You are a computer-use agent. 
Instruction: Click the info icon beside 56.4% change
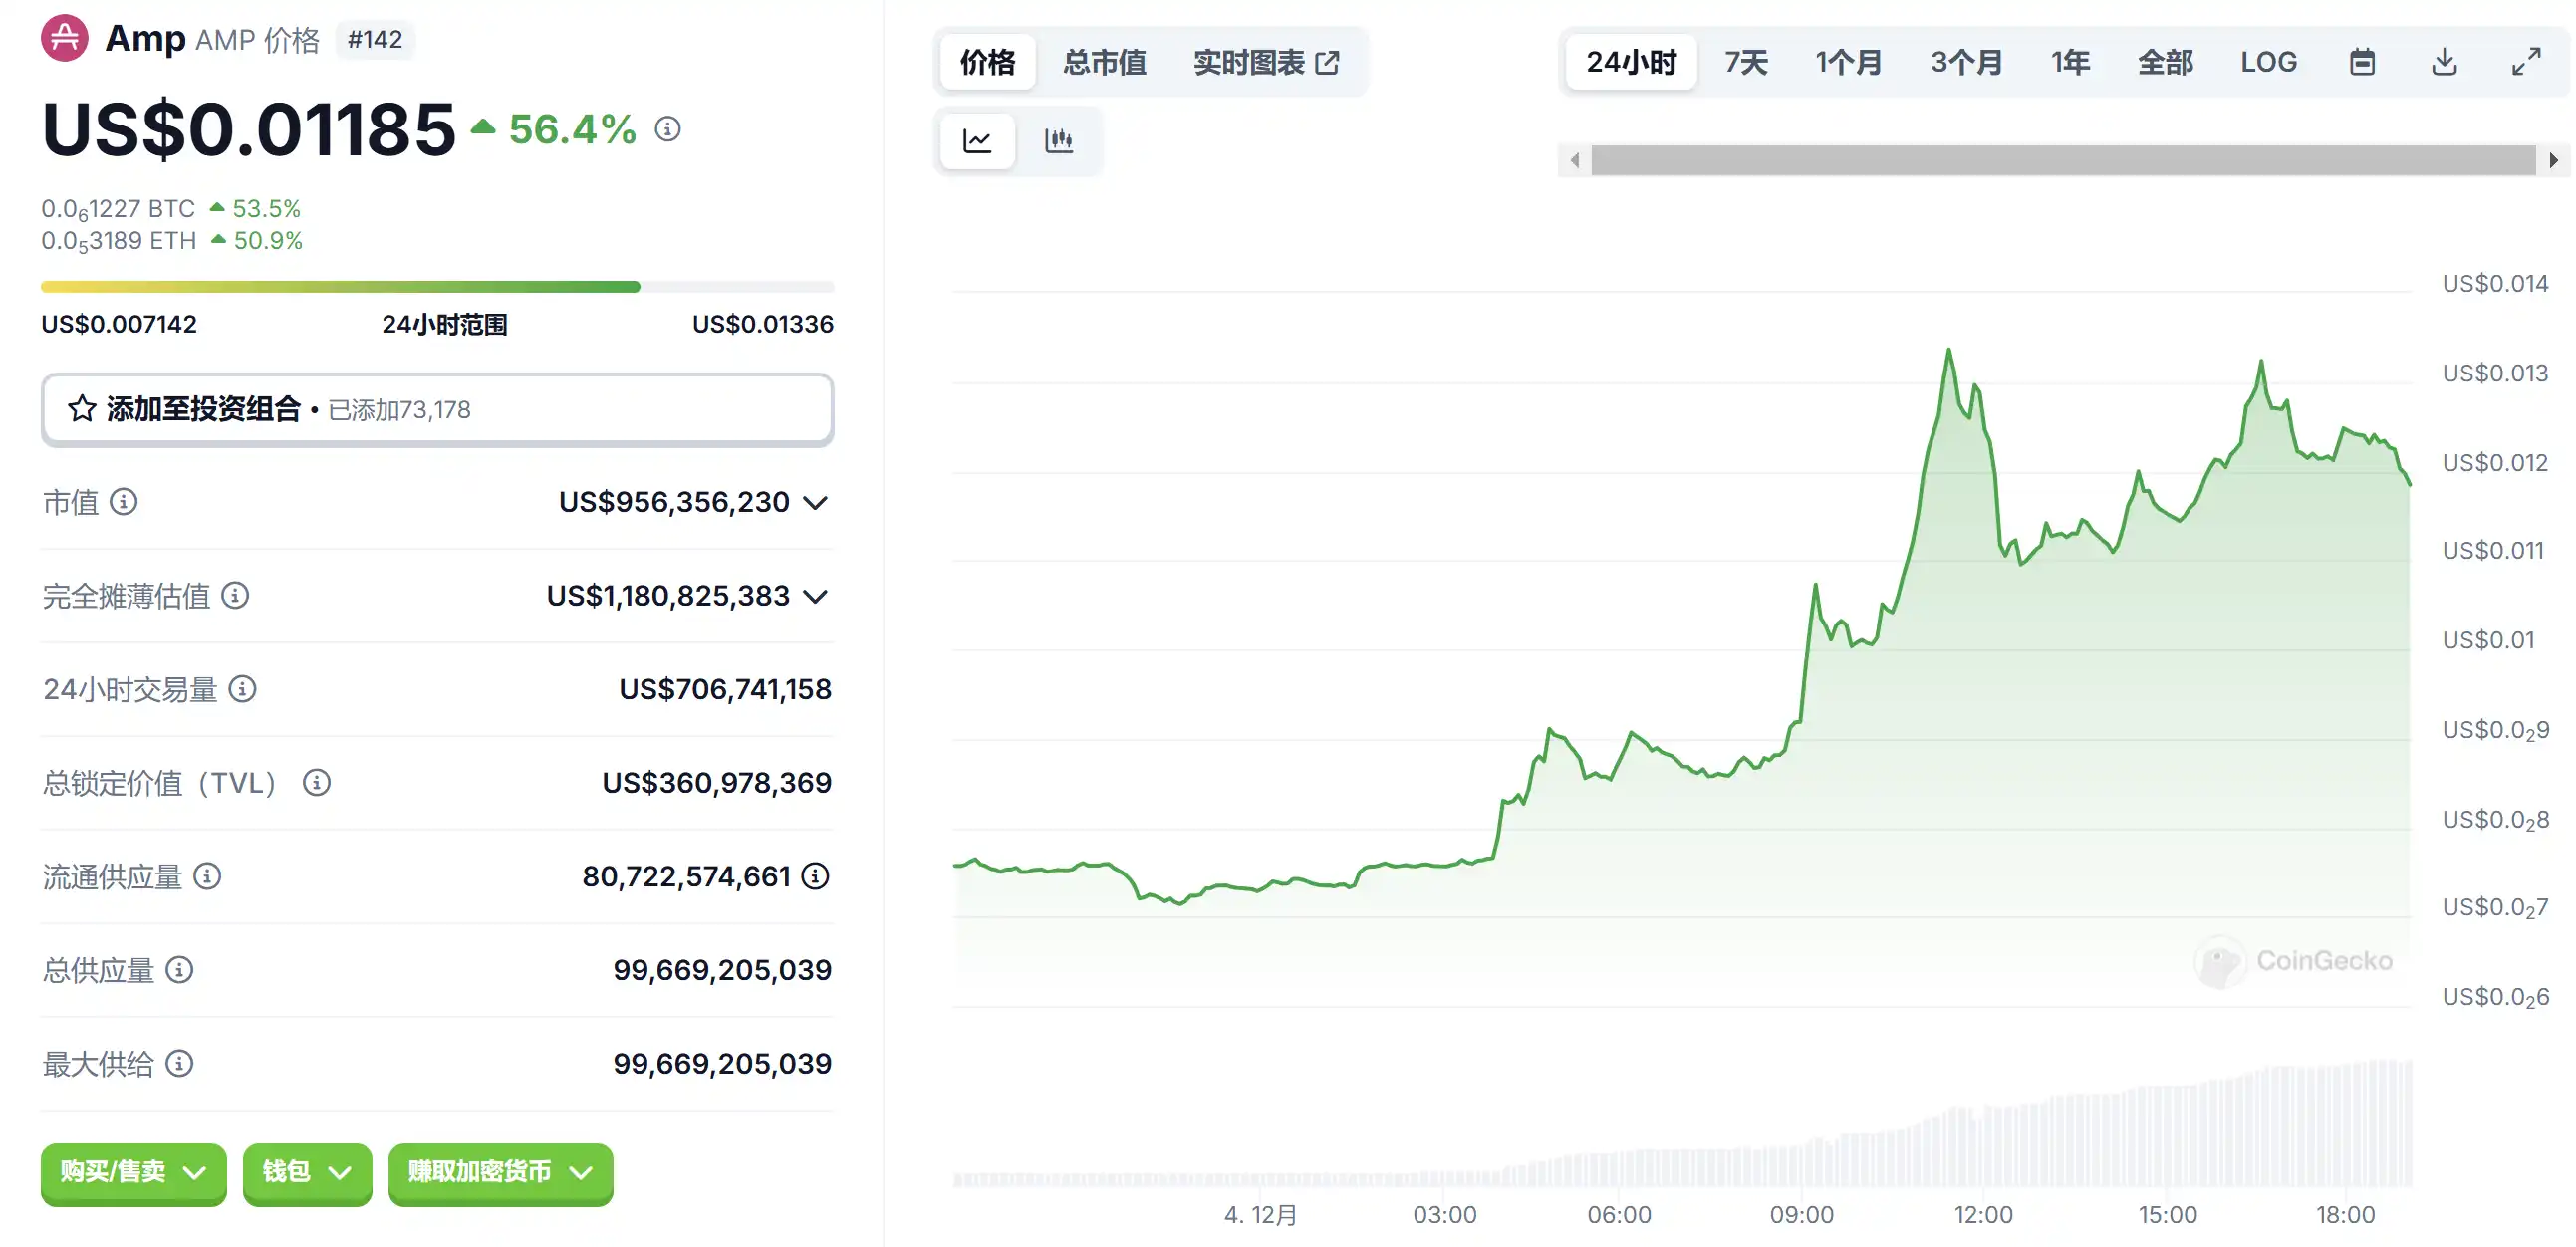coord(667,129)
